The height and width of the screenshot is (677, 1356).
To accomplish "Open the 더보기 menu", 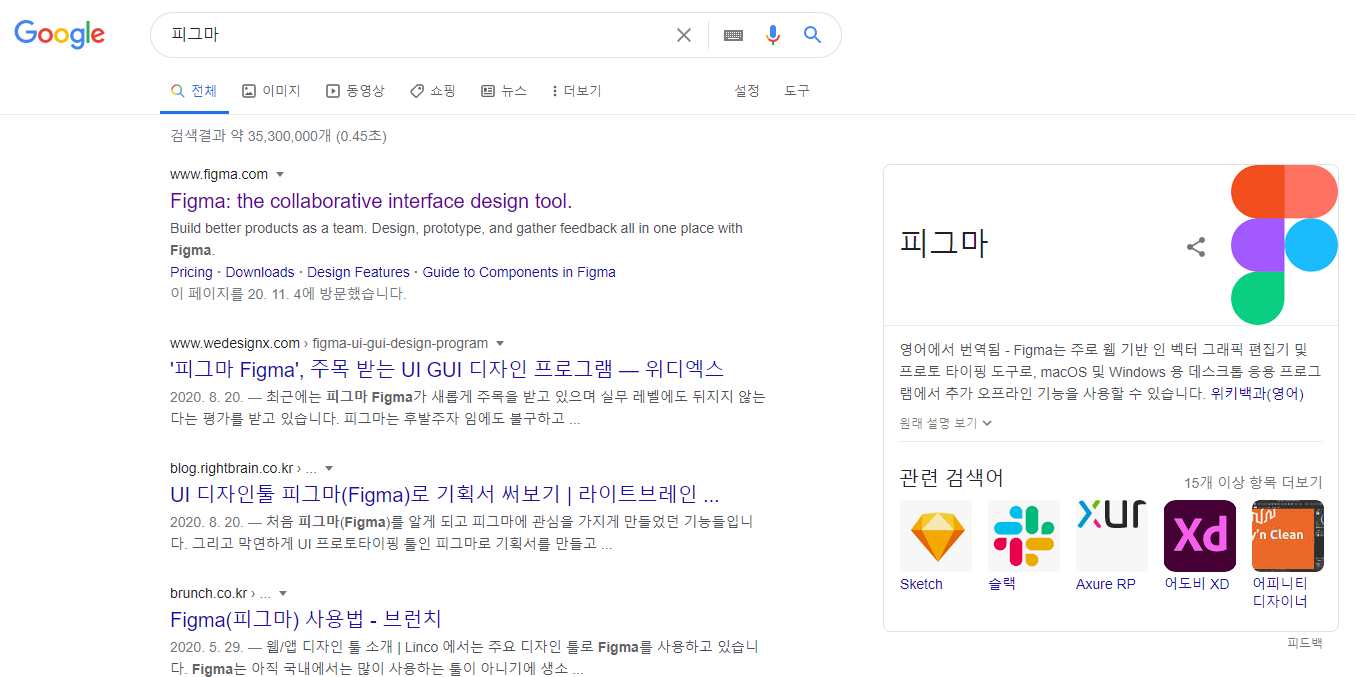I will click(x=576, y=91).
